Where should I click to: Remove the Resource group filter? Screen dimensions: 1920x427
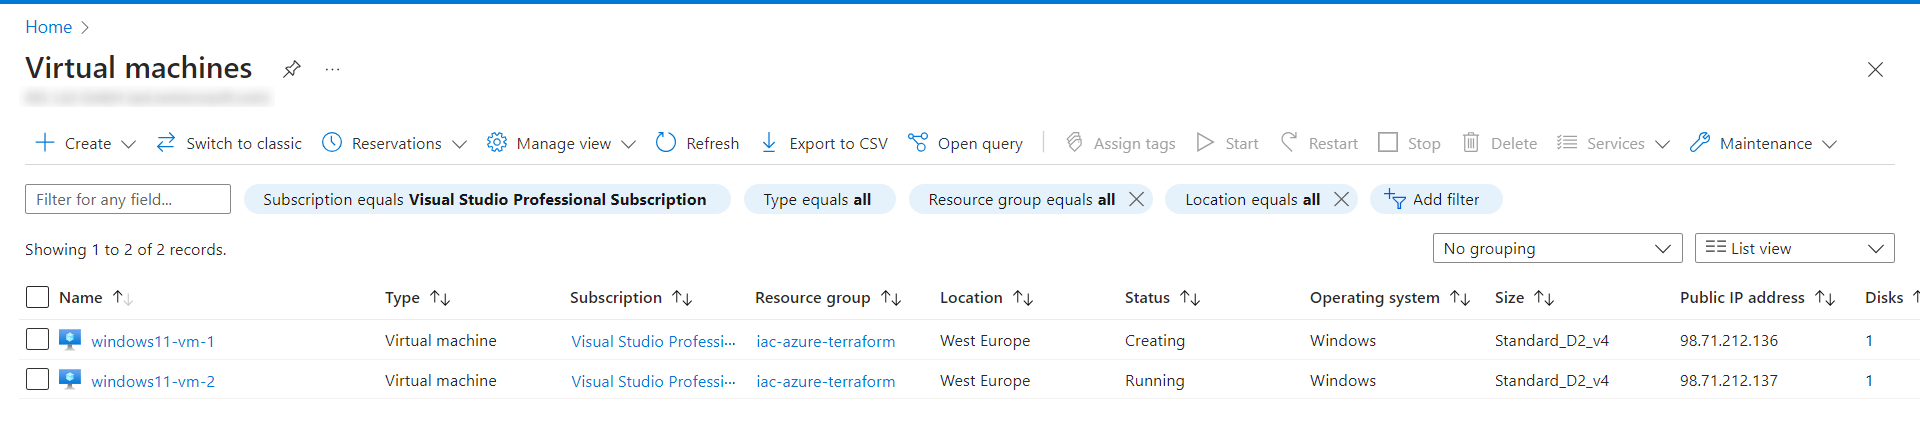[1136, 199]
